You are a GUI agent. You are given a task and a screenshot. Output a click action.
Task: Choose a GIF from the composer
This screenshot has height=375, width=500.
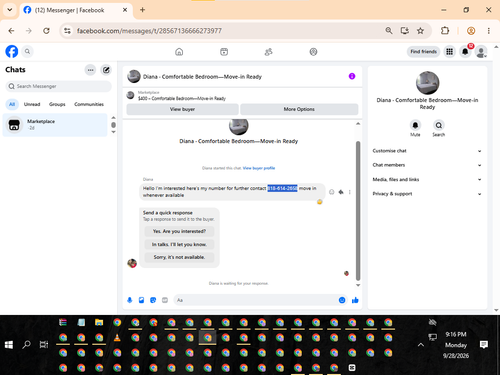(165, 300)
